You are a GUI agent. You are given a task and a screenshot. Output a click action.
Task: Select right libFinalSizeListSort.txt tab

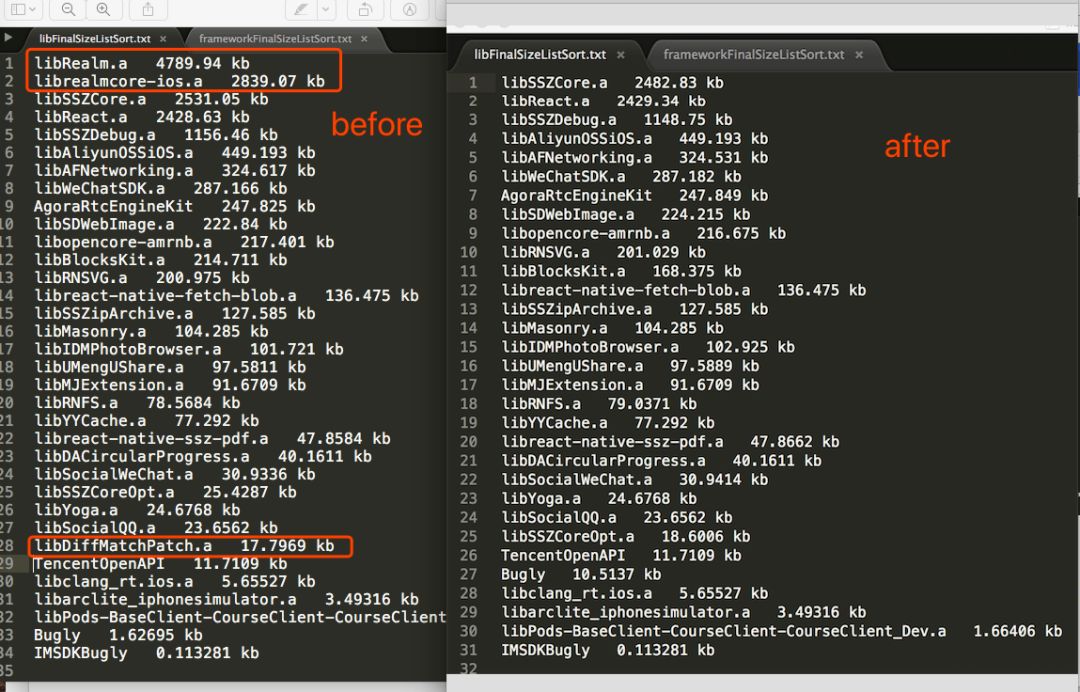[540, 54]
